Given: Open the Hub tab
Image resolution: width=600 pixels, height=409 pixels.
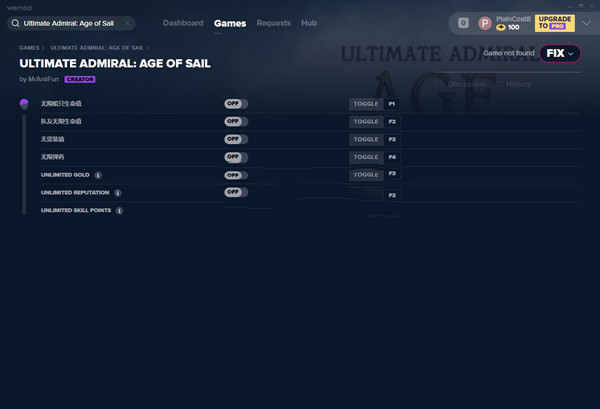Looking at the screenshot, I should click(x=309, y=23).
